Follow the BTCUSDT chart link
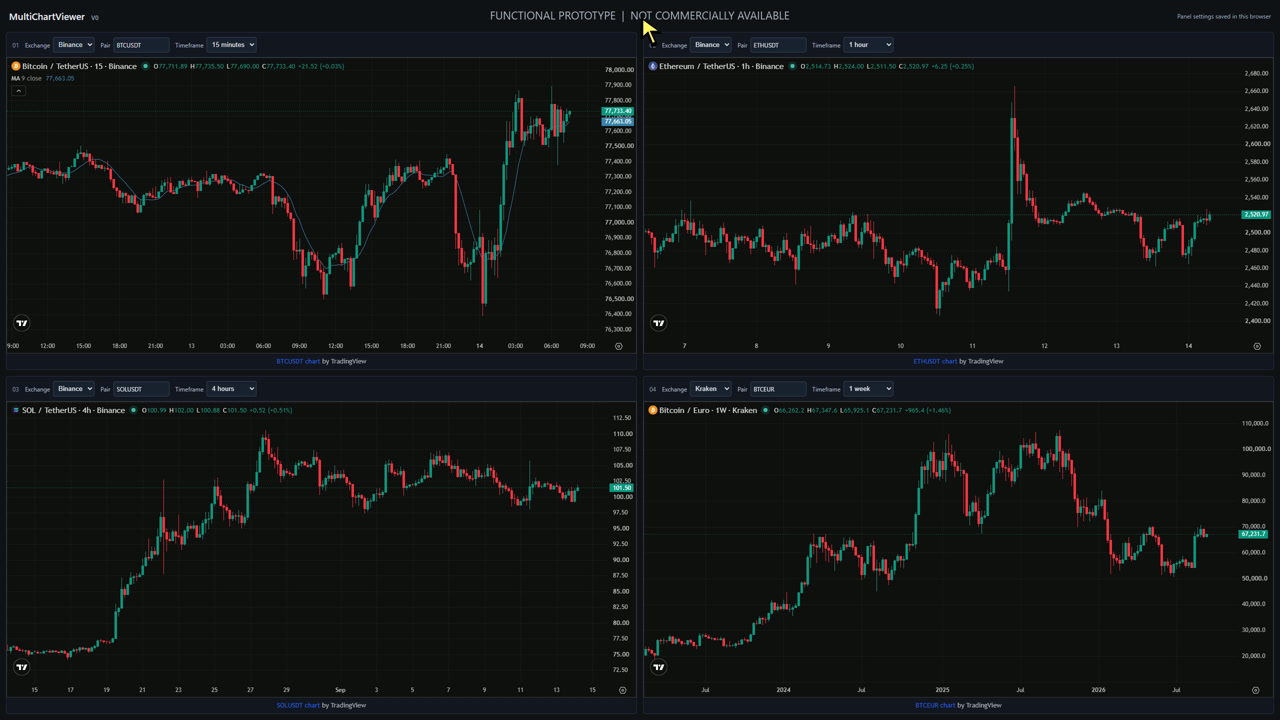 tap(298, 361)
